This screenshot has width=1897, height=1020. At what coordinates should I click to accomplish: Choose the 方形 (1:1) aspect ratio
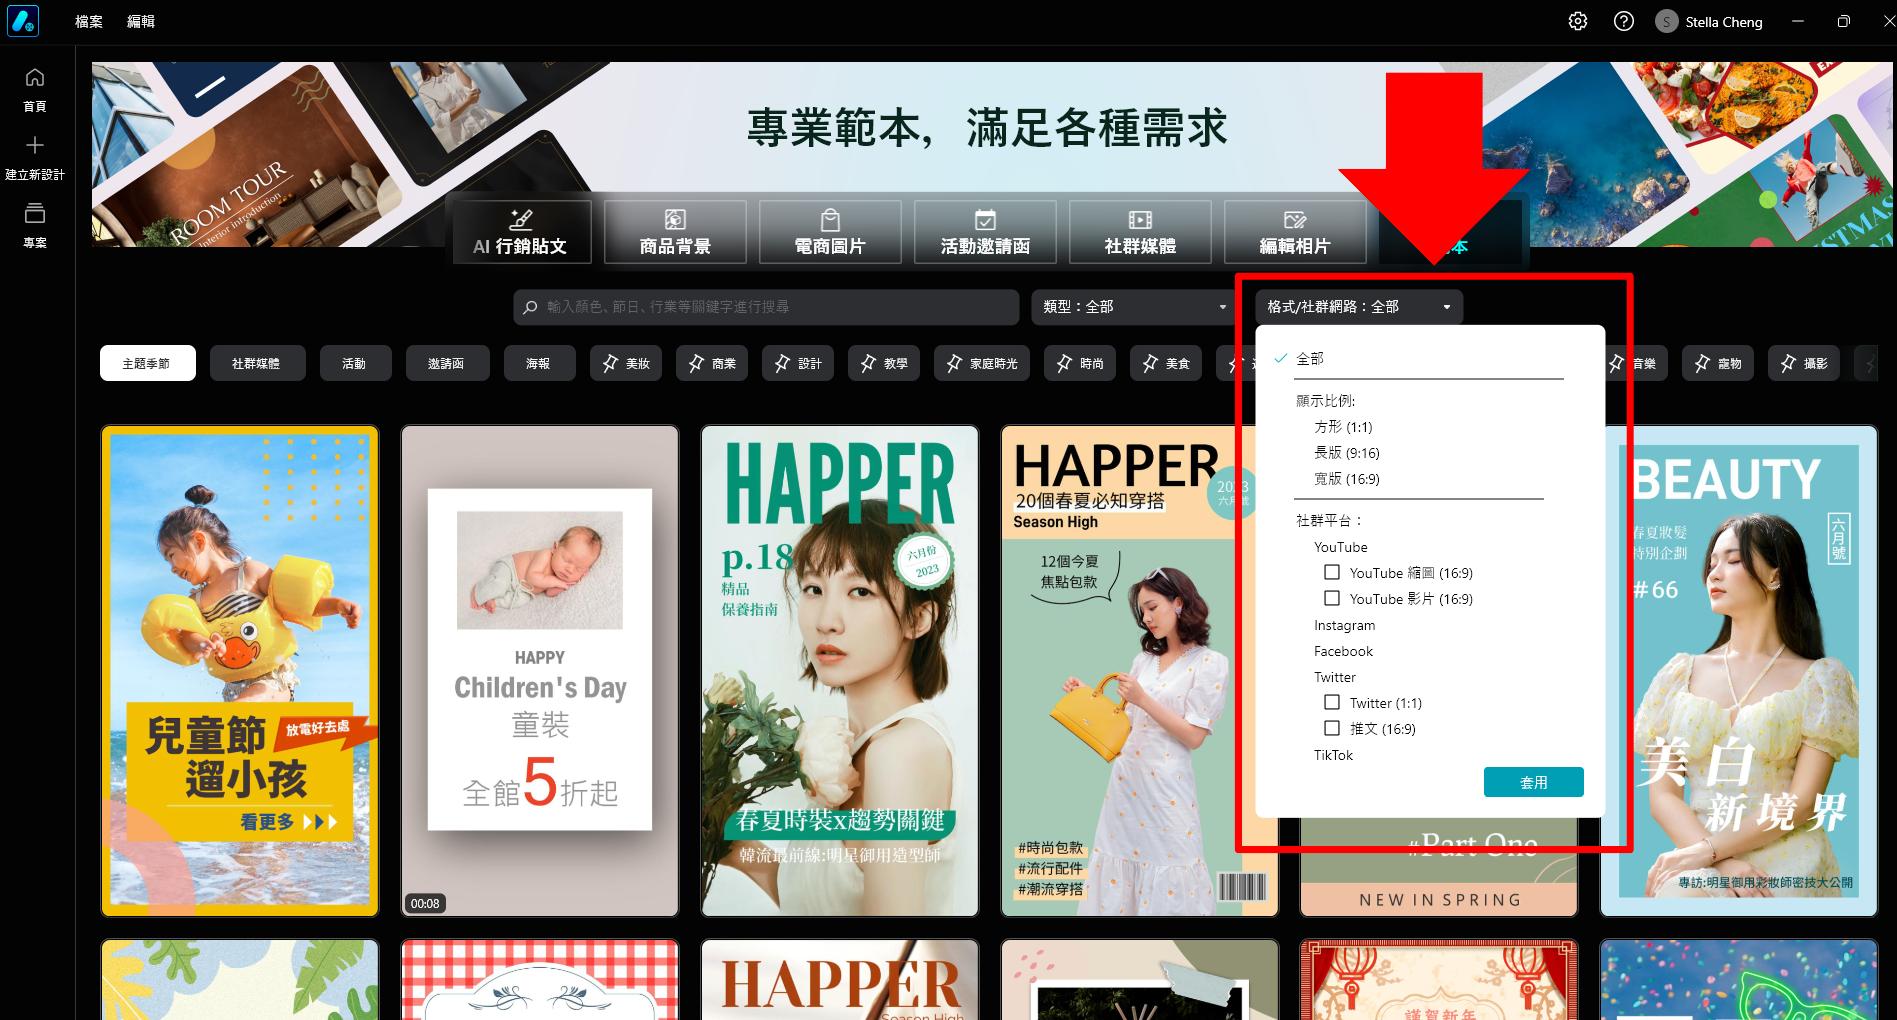(x=1343, y=427)
